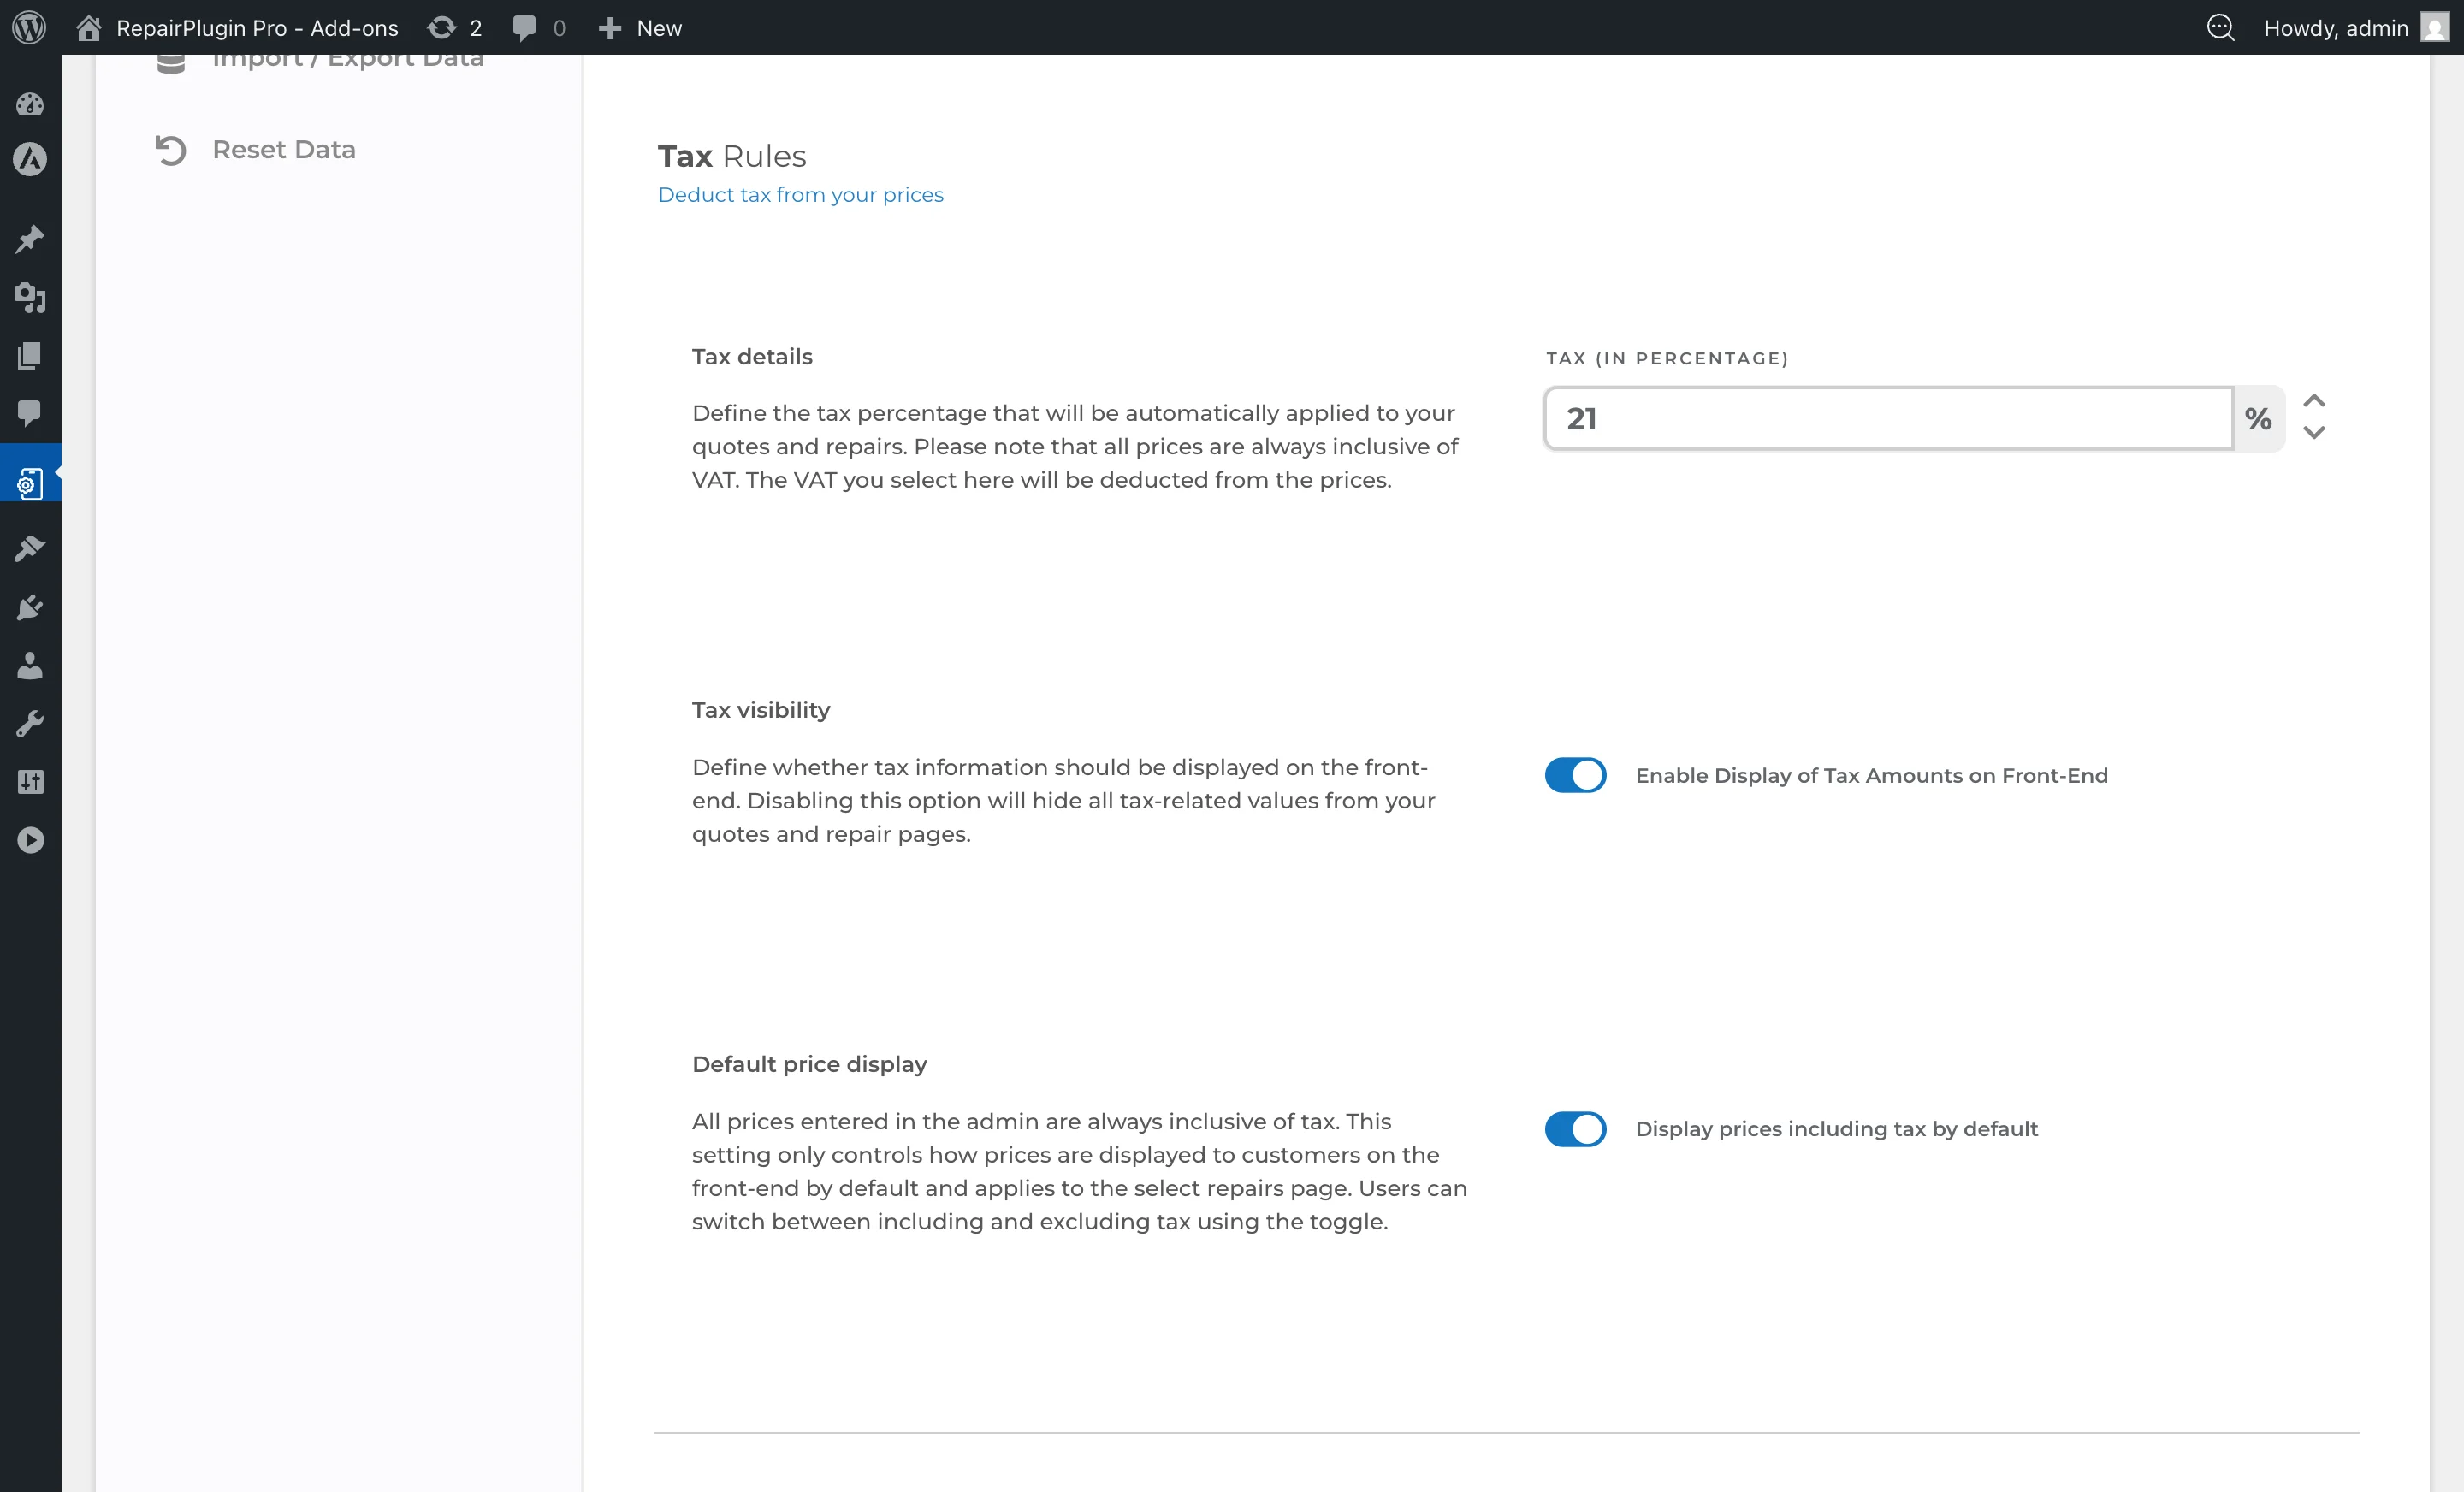The image size is (2464, 1492).
Task: Open the Plugins plug icon in sidebar
Action: click(x=30, y=607)
